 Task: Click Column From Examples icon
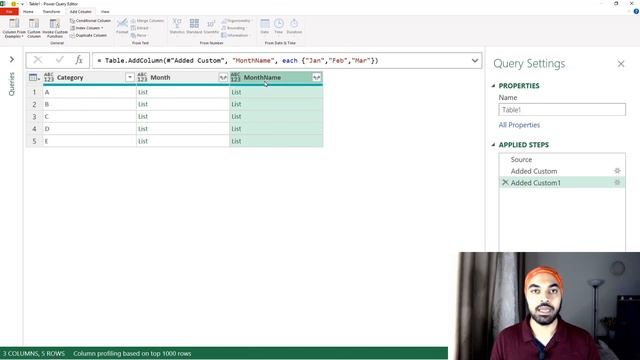[14, 28]
